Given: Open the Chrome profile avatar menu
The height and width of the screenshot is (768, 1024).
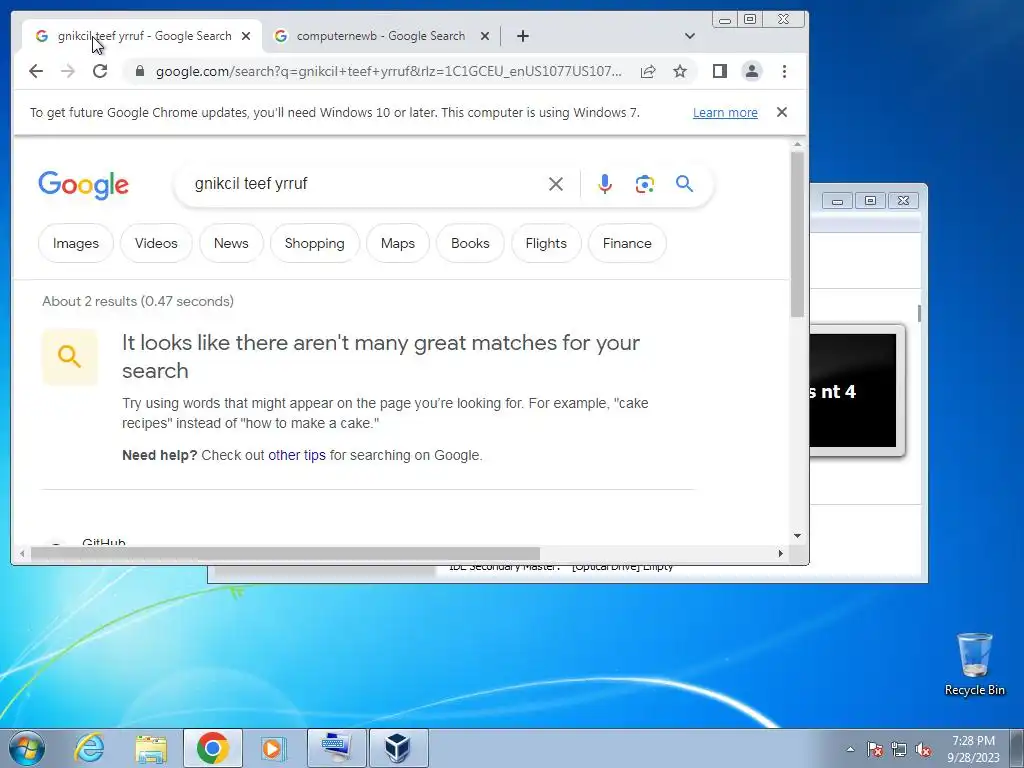Looking at the screenshot, I should tap(752, 71).
